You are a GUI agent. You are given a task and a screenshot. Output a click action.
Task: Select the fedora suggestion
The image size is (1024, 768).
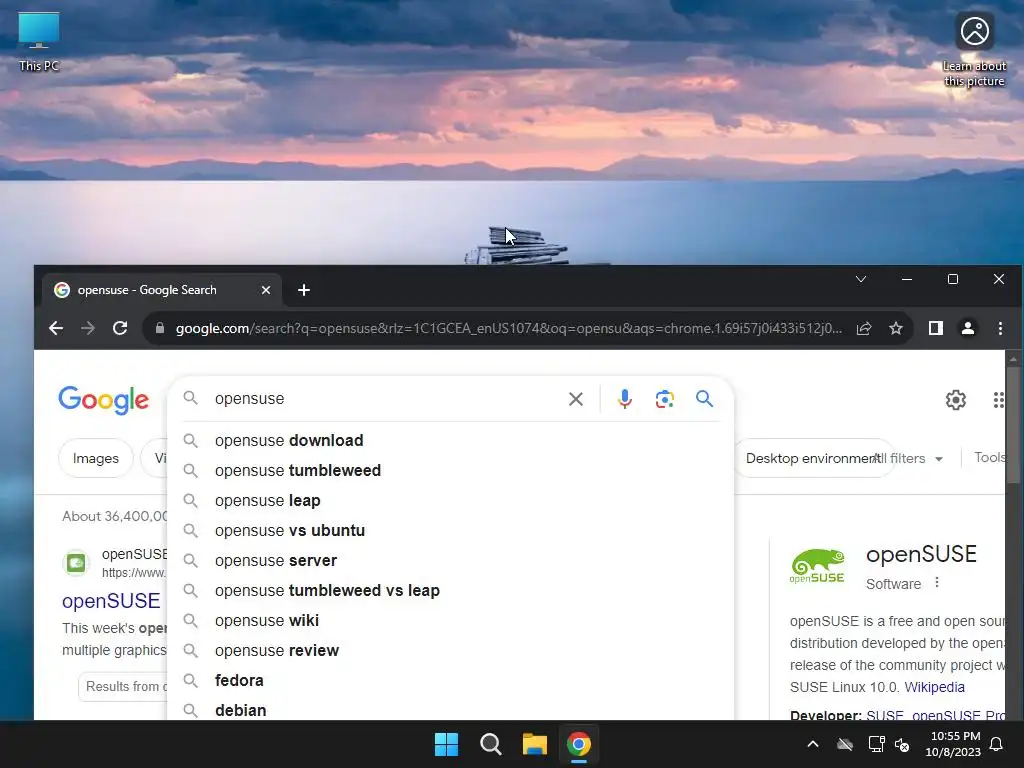451,680
